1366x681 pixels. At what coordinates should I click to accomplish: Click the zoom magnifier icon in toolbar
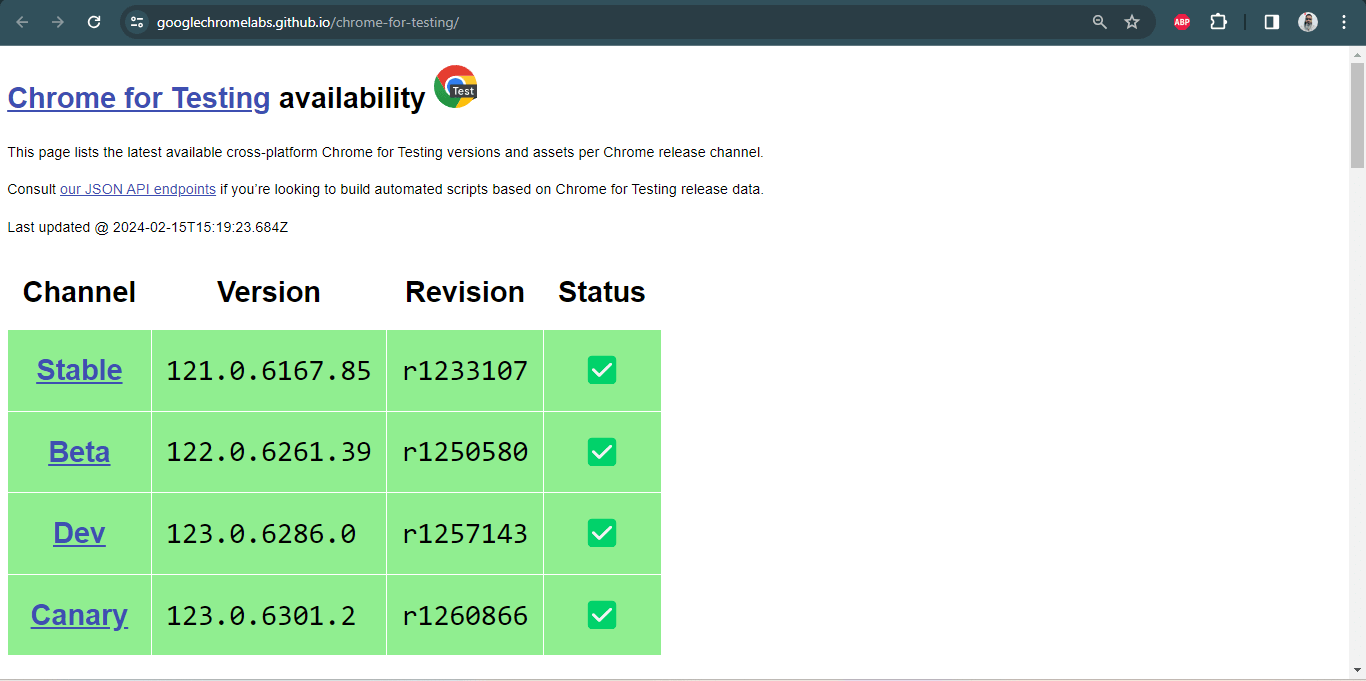click(x=1099, y=21)
